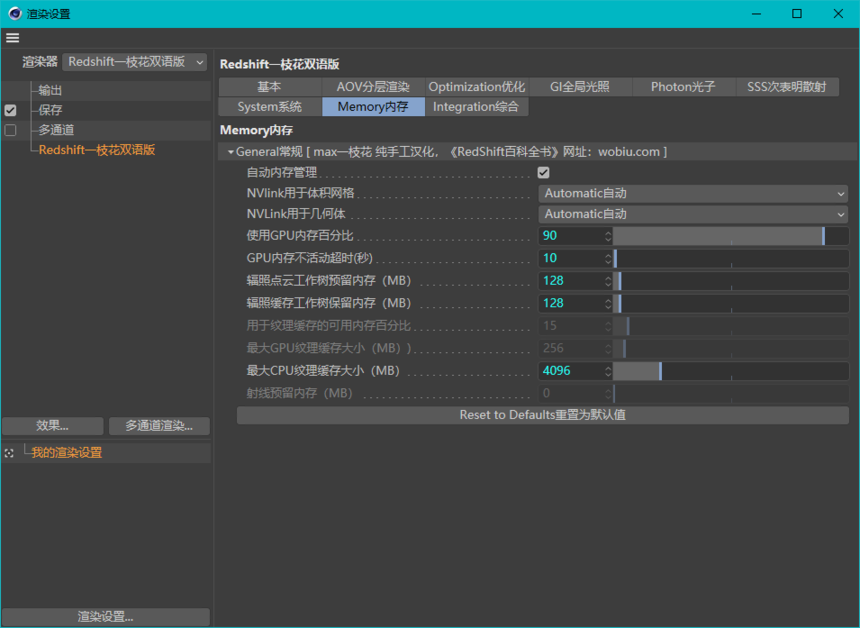
Task: Click the GPU内存不活动超时 value field
Action: click(571, 258)
